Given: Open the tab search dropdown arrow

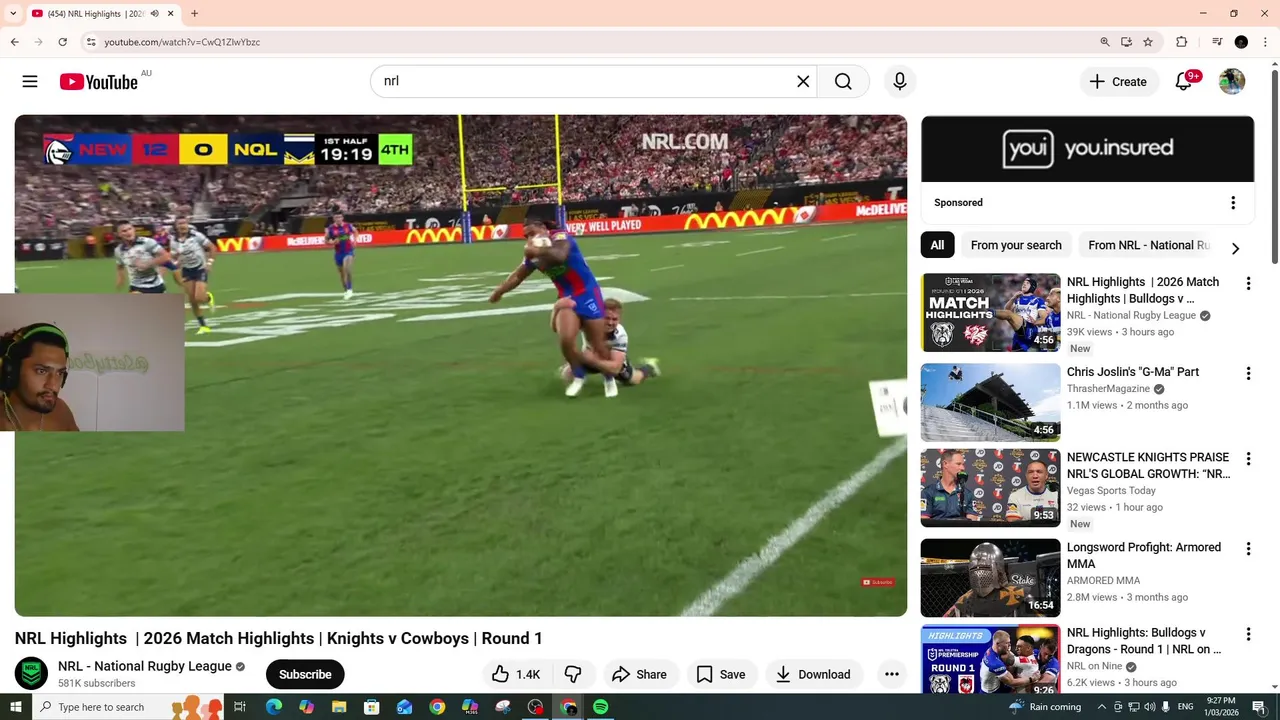Looking at the screenshot, I should [13, 14].
